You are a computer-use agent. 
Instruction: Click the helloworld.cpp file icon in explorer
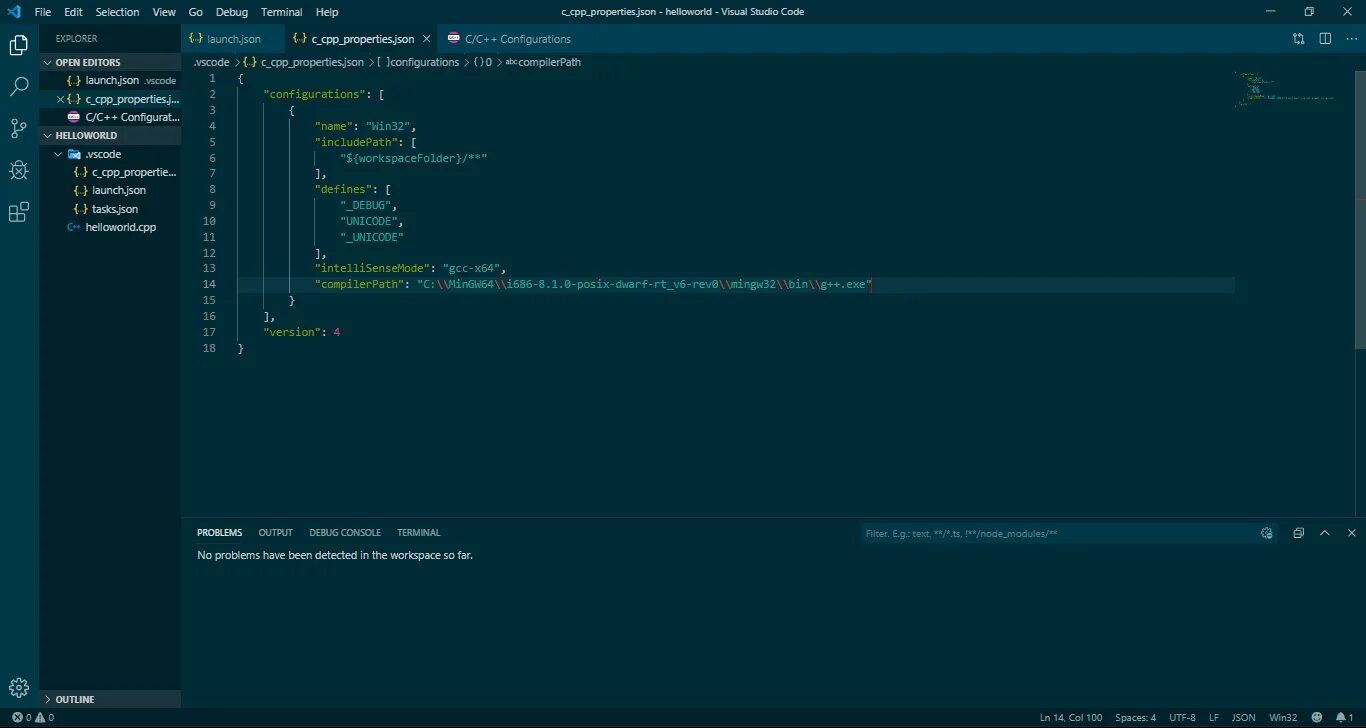pos(73,227)
